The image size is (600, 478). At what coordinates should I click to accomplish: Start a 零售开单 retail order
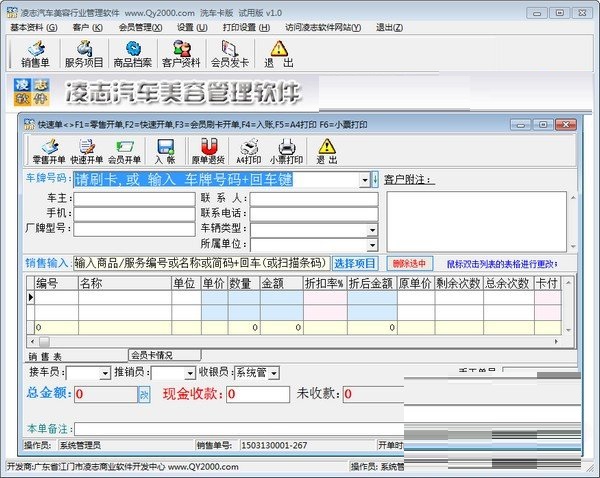click(49, 152)
